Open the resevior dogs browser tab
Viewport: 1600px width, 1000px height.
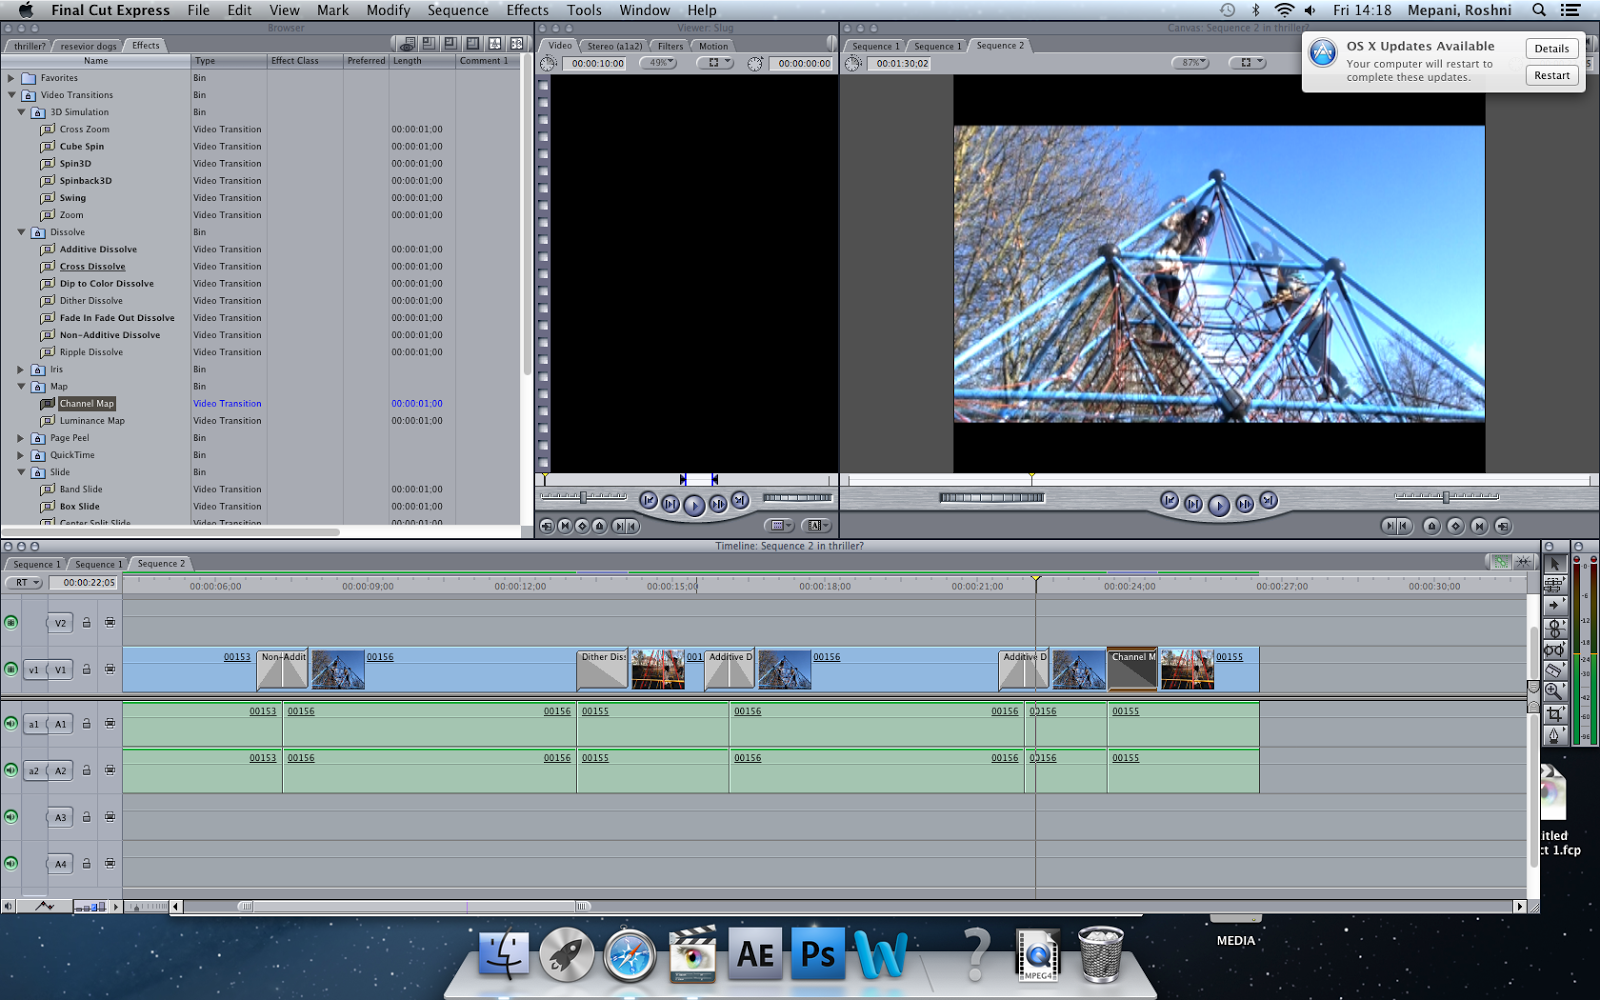pos(88,46)
